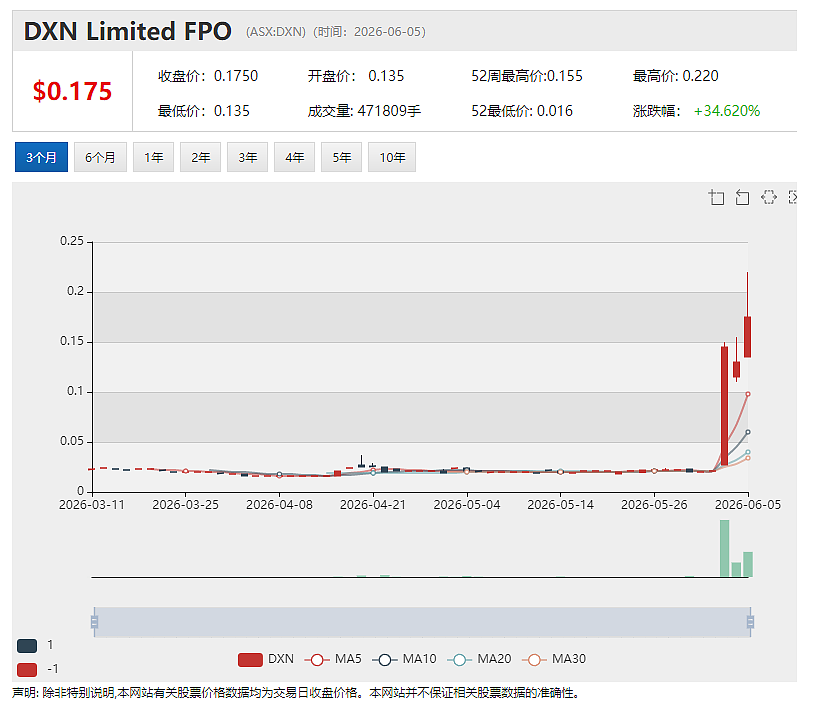Click the 最低价 0.135 text
Image resolution: width=815 pixels, height=711 pixels.
(x=204, y=111)
